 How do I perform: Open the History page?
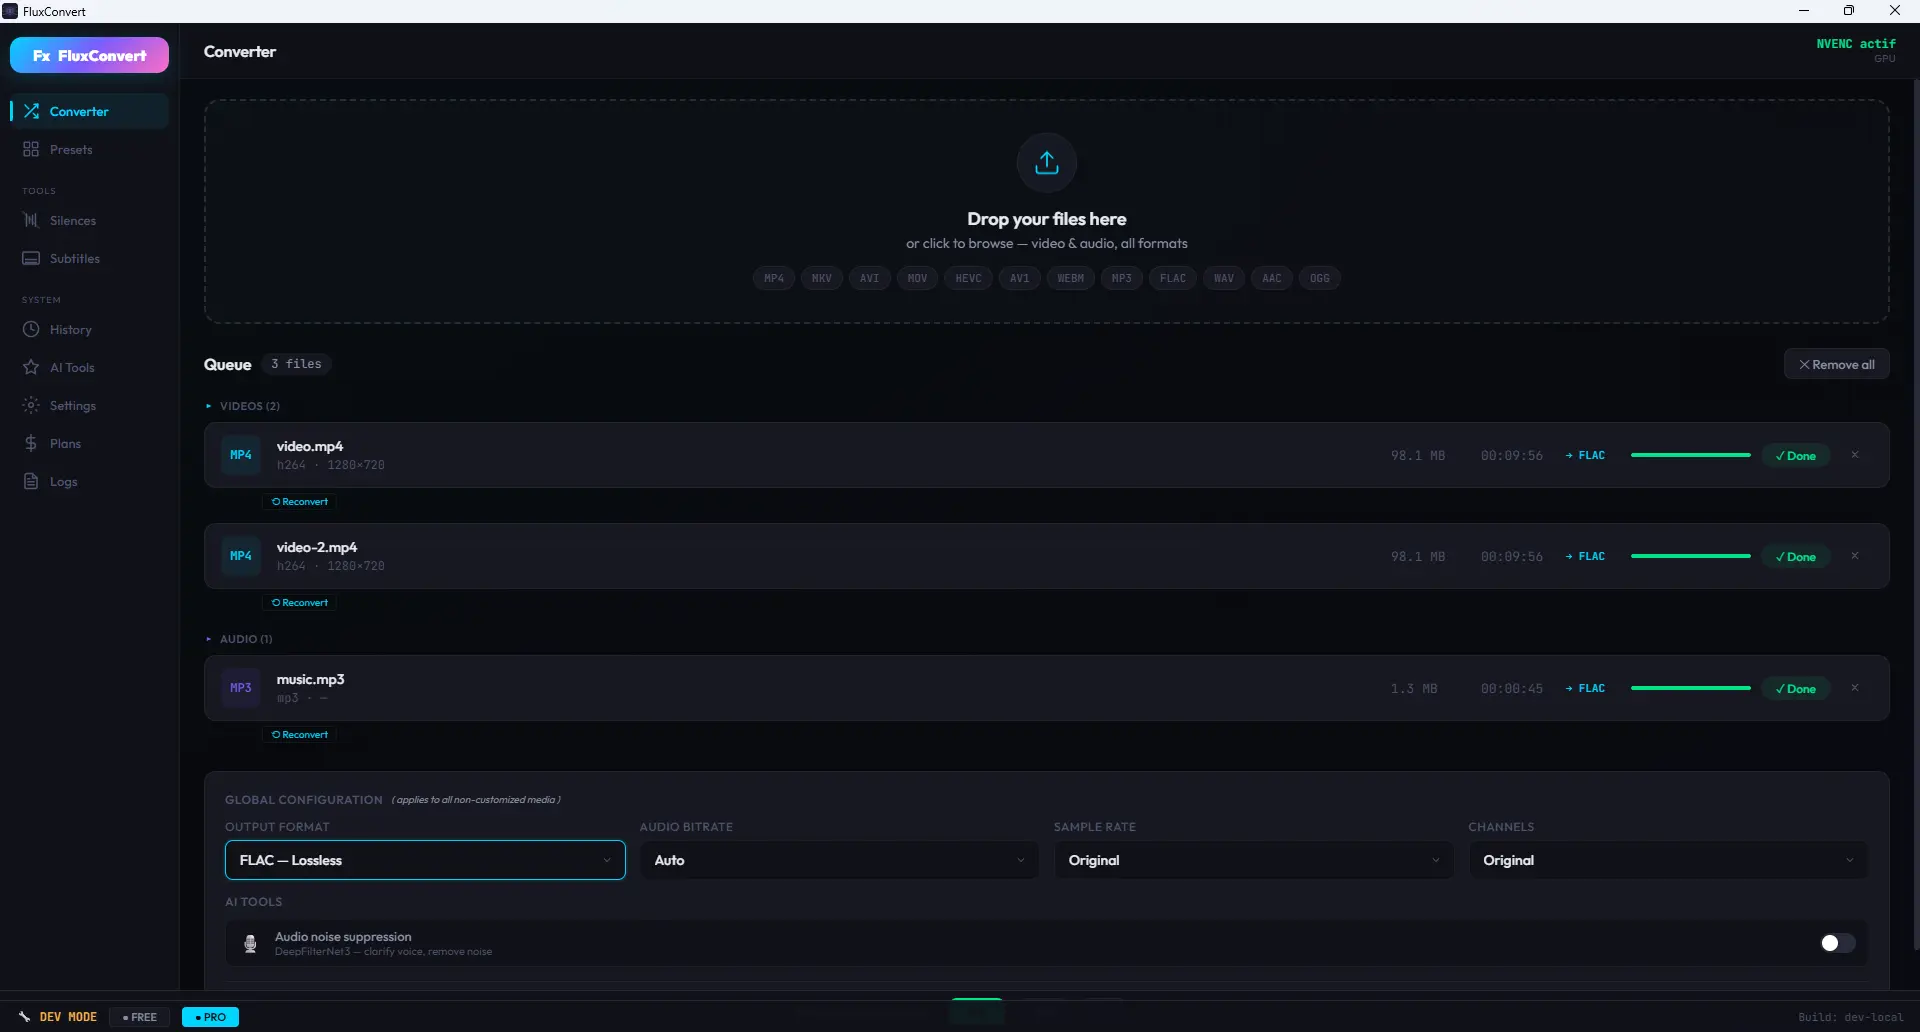pyautogui.click(x=70, y=330)
